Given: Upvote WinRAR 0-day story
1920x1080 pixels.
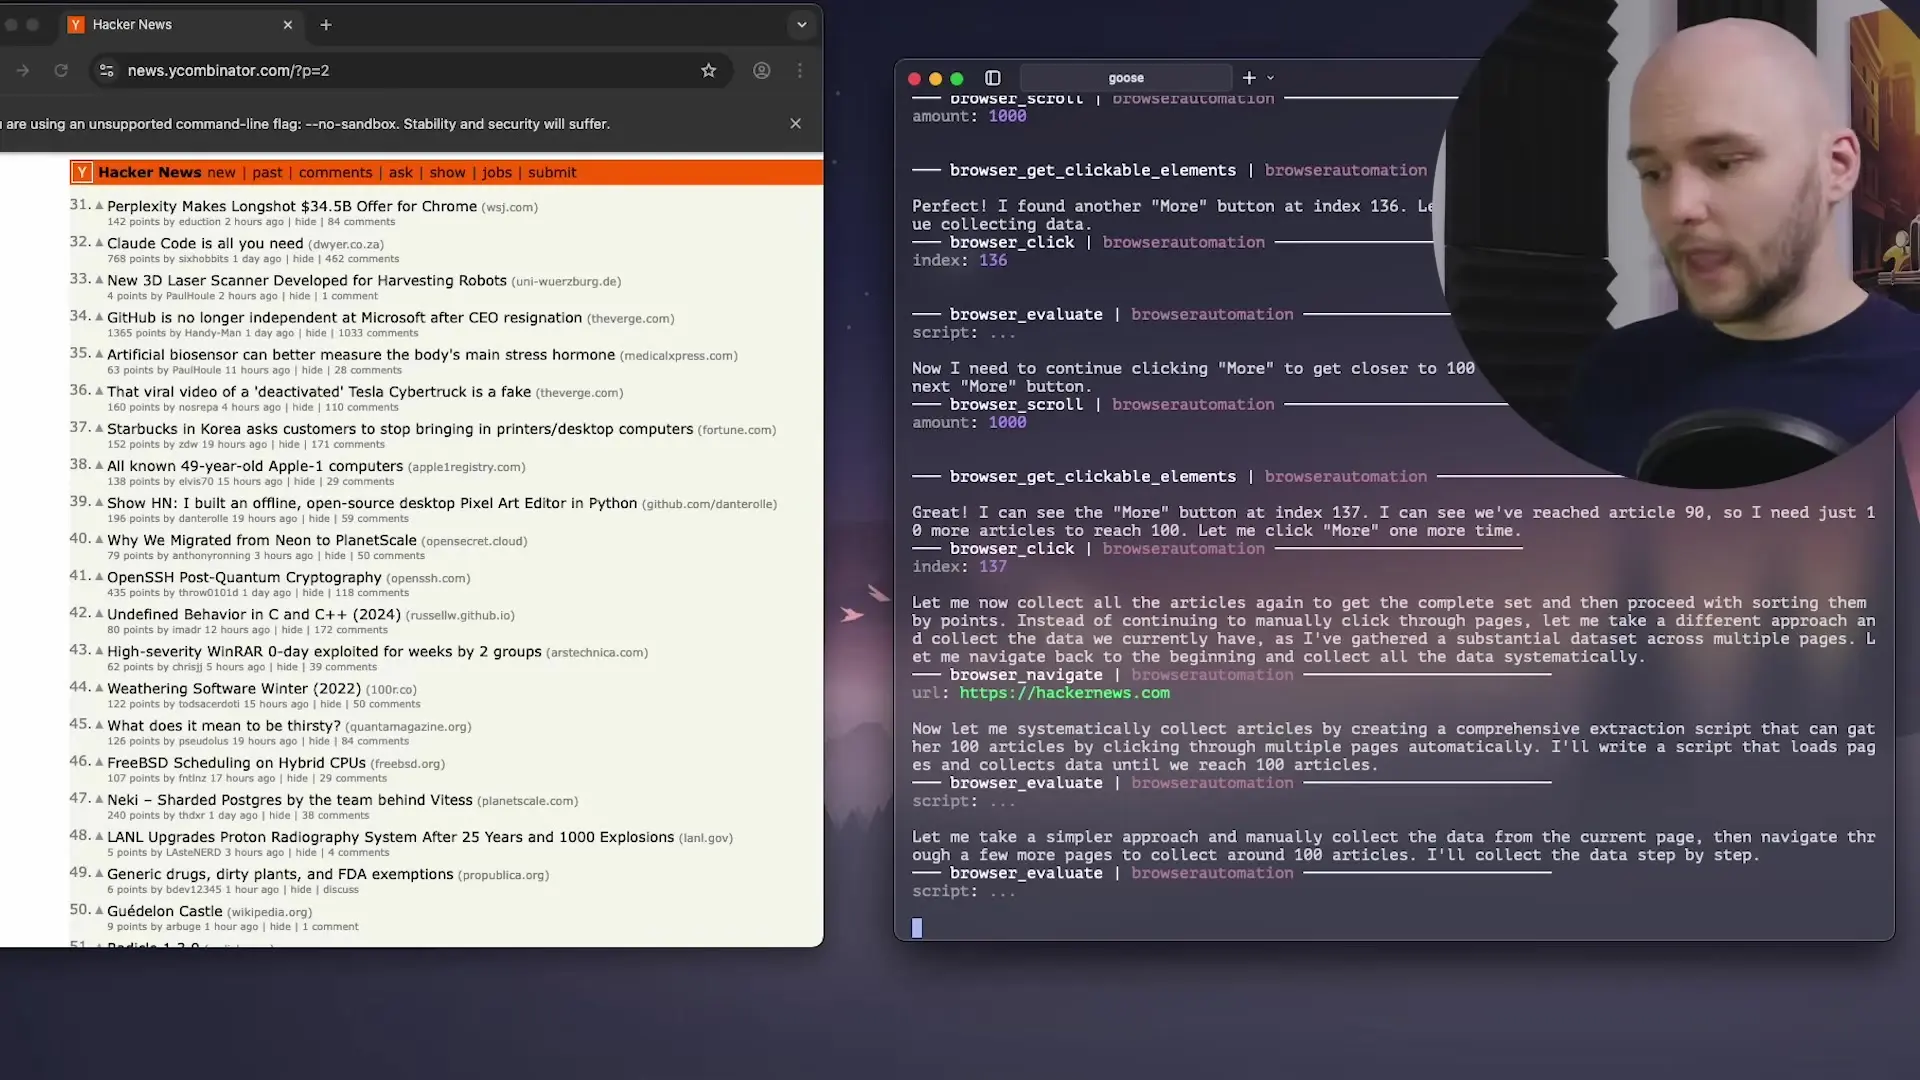Looking at the screenshot, I should tap(99, 650).
